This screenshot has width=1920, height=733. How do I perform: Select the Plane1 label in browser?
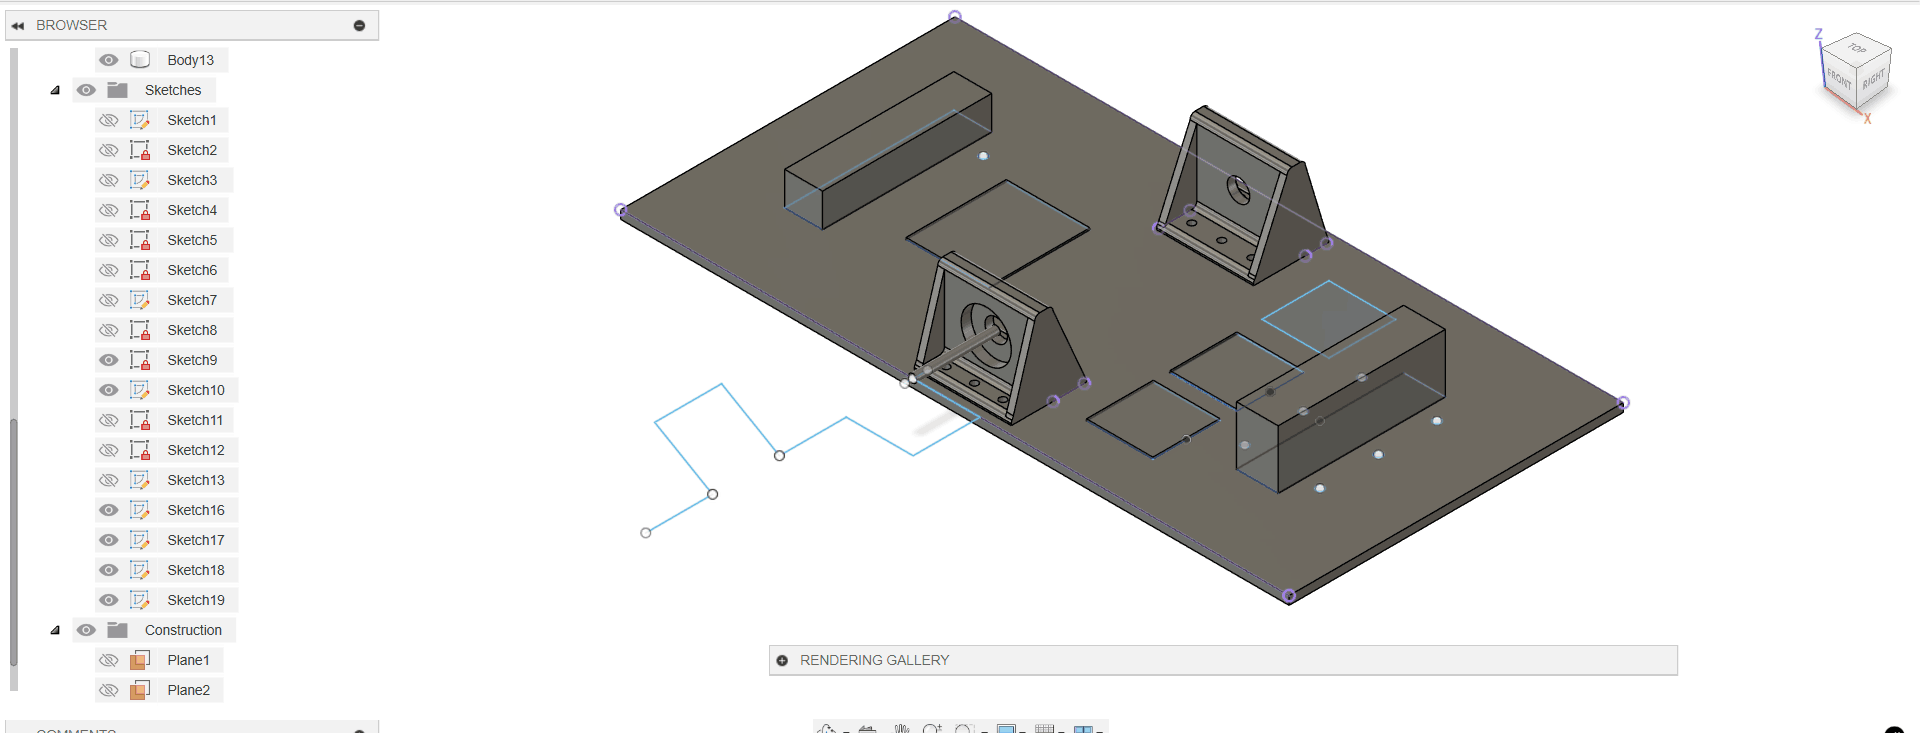pos(189,660)
